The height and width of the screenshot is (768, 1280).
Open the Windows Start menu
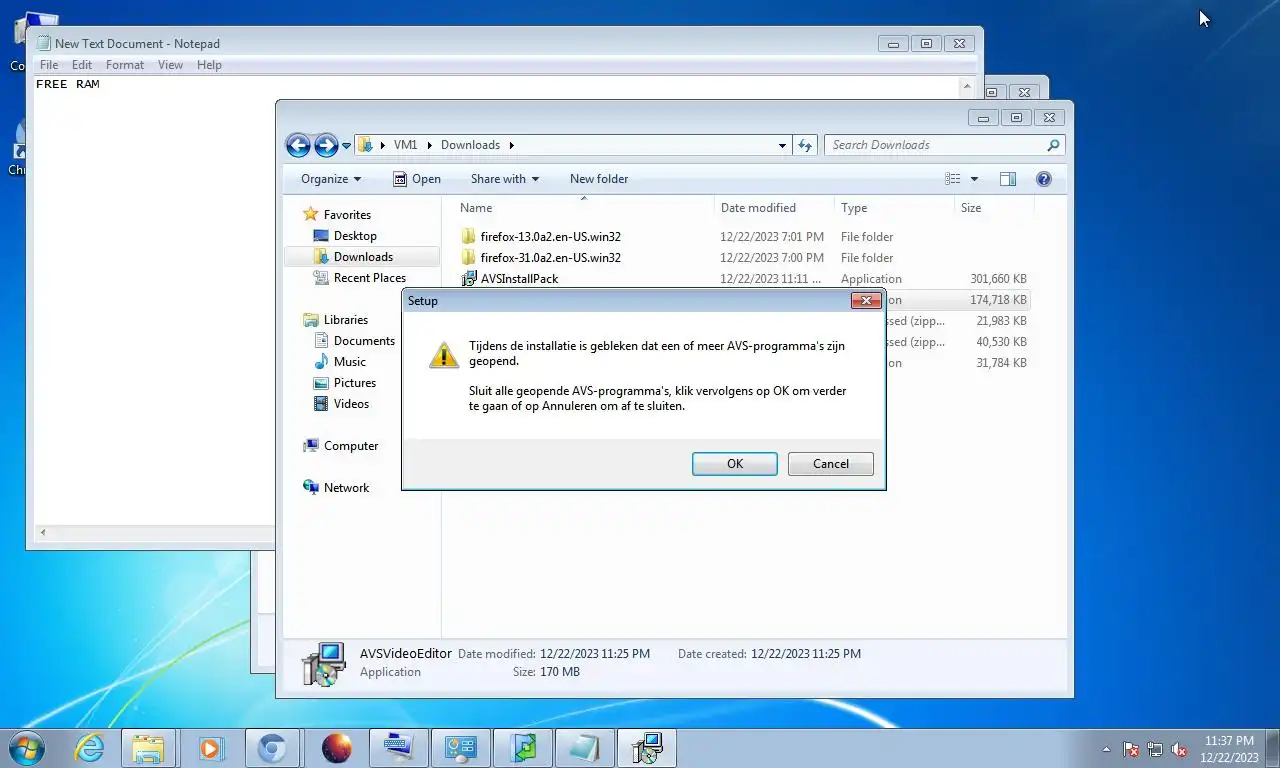click(25, 748)
